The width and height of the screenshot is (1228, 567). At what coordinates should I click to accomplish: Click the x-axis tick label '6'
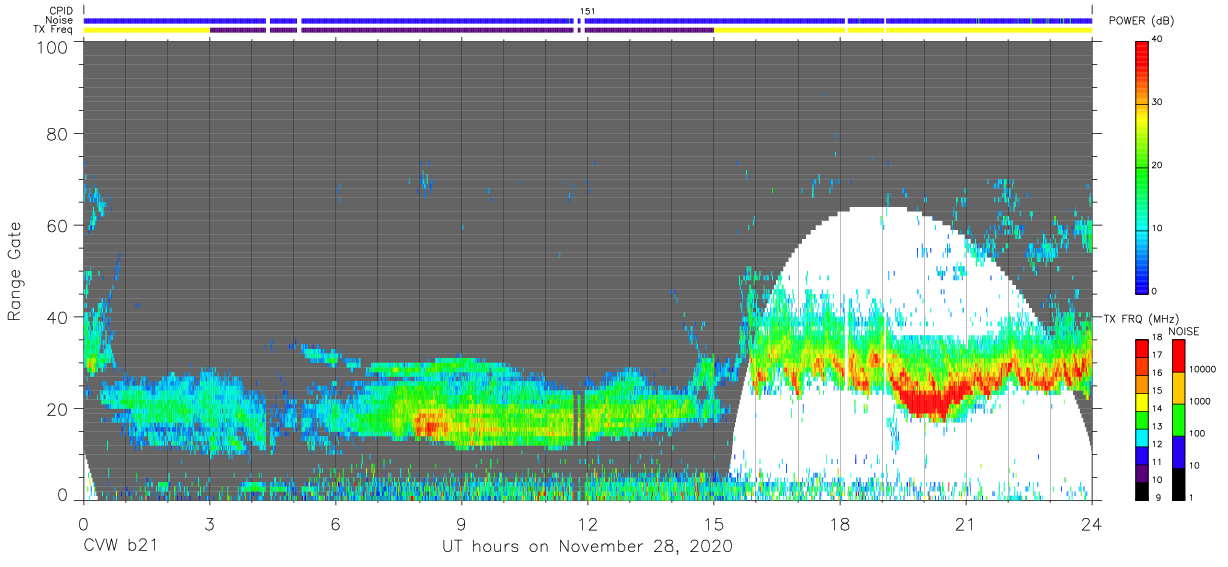(x=336, y=523)
